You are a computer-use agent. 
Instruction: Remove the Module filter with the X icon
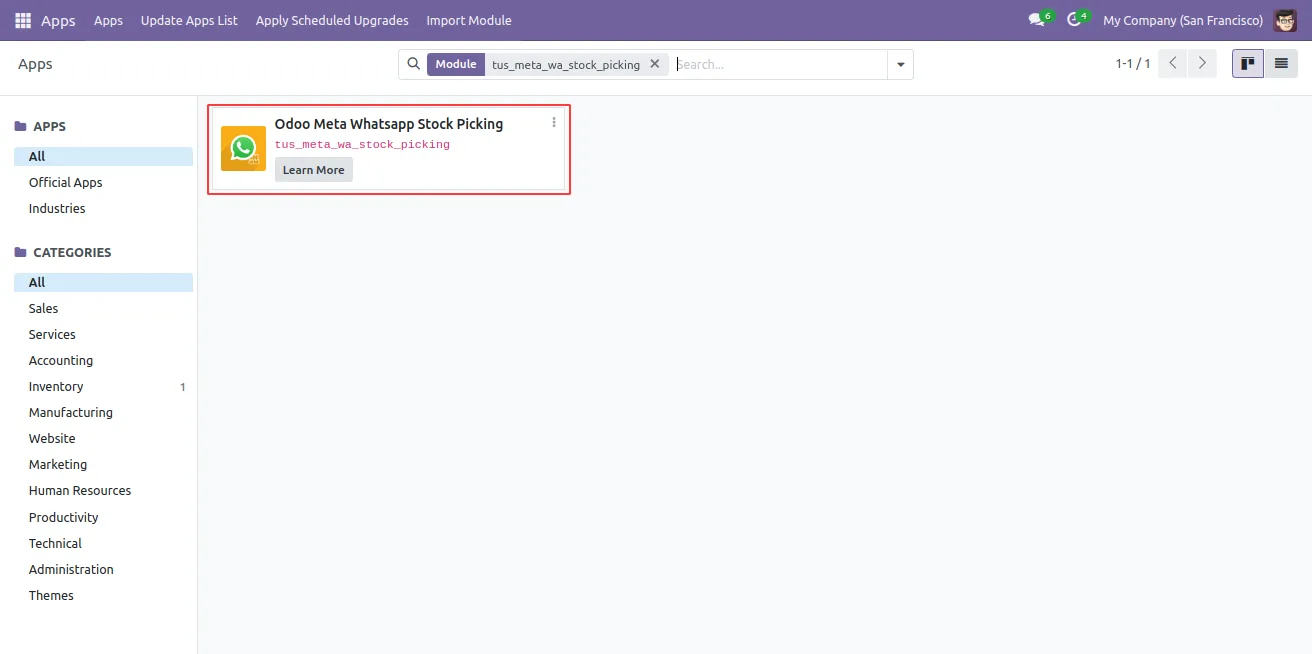tap(655, 64)
